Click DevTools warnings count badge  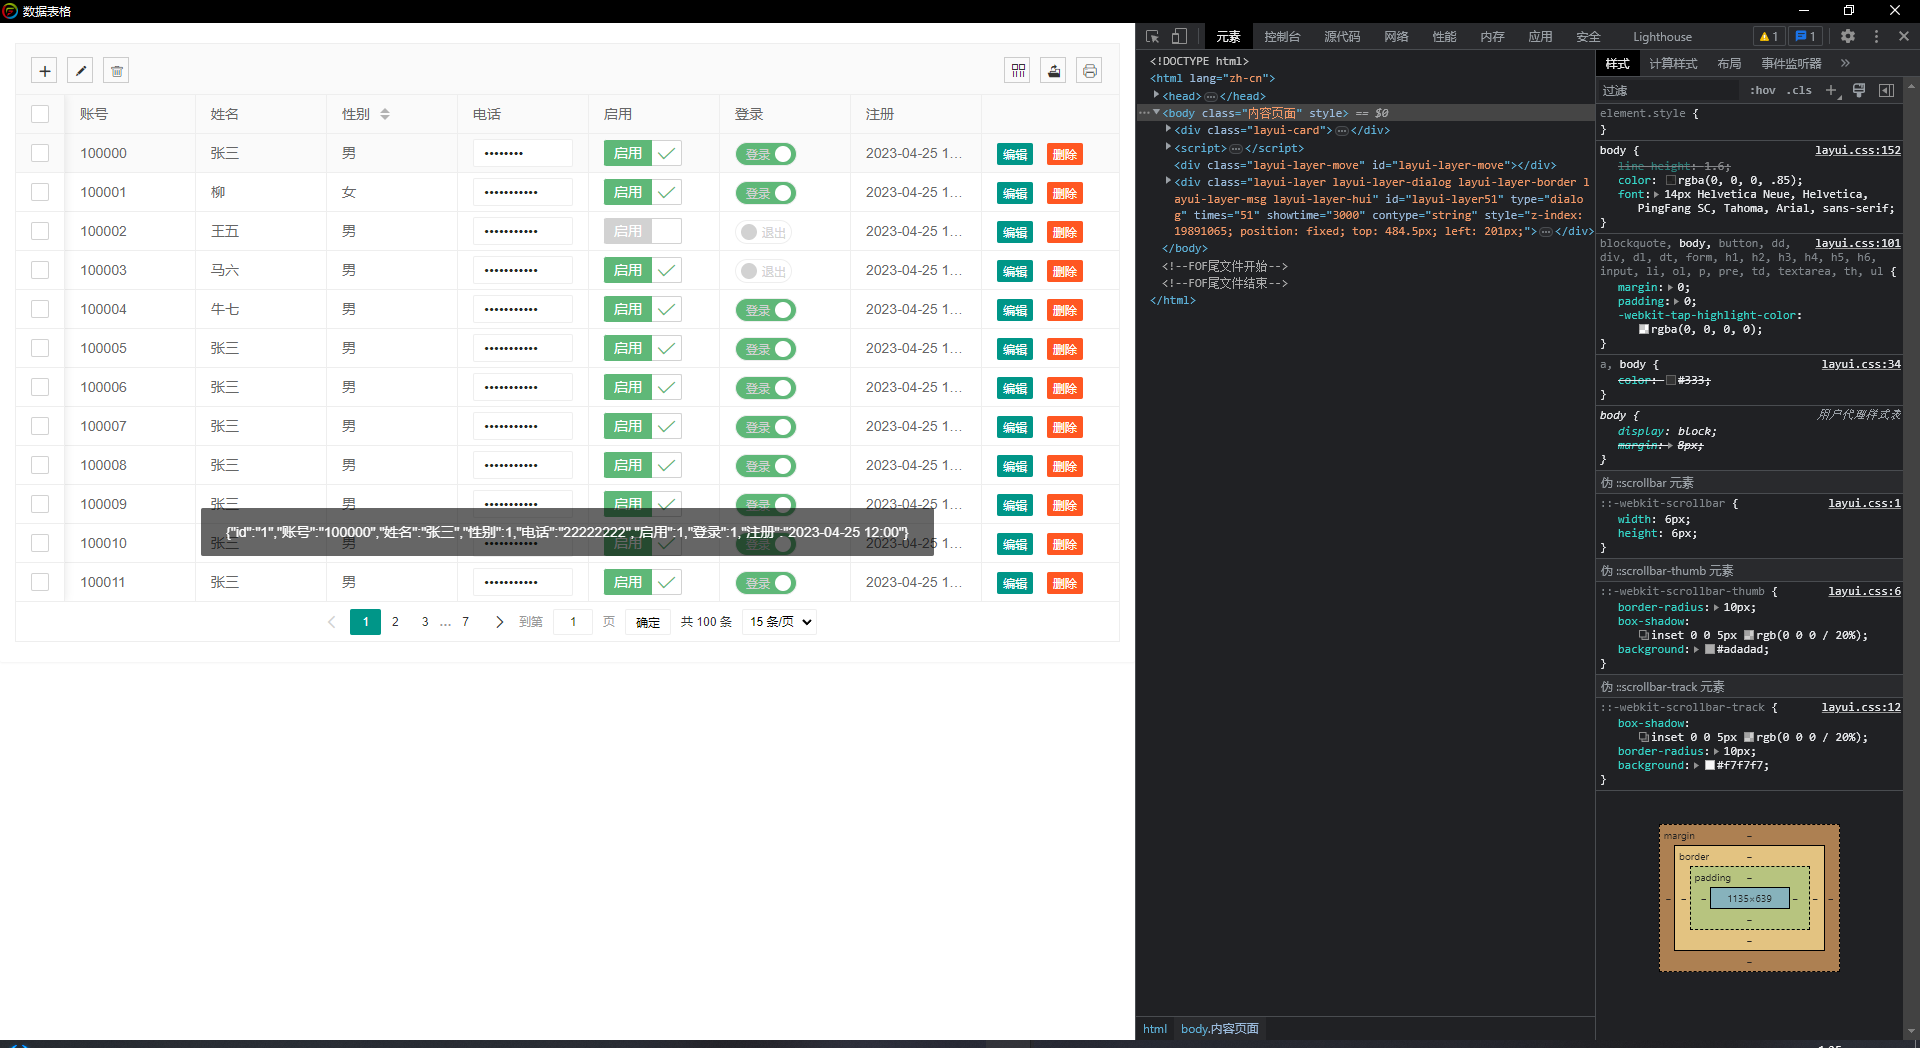1768,36
